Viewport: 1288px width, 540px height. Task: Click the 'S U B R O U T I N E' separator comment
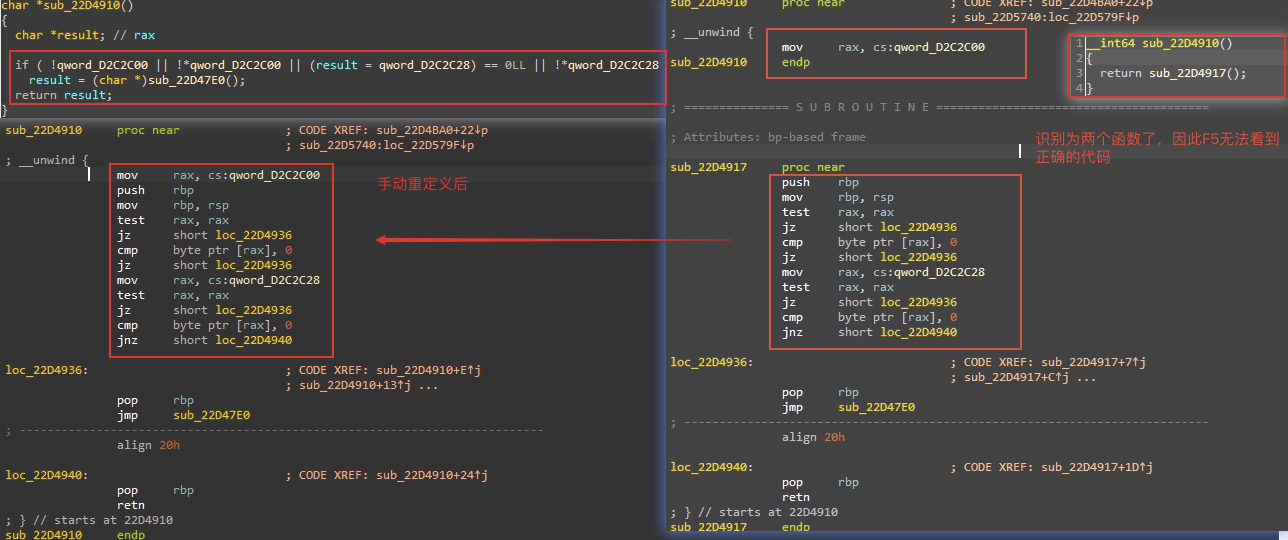(864, 107)
